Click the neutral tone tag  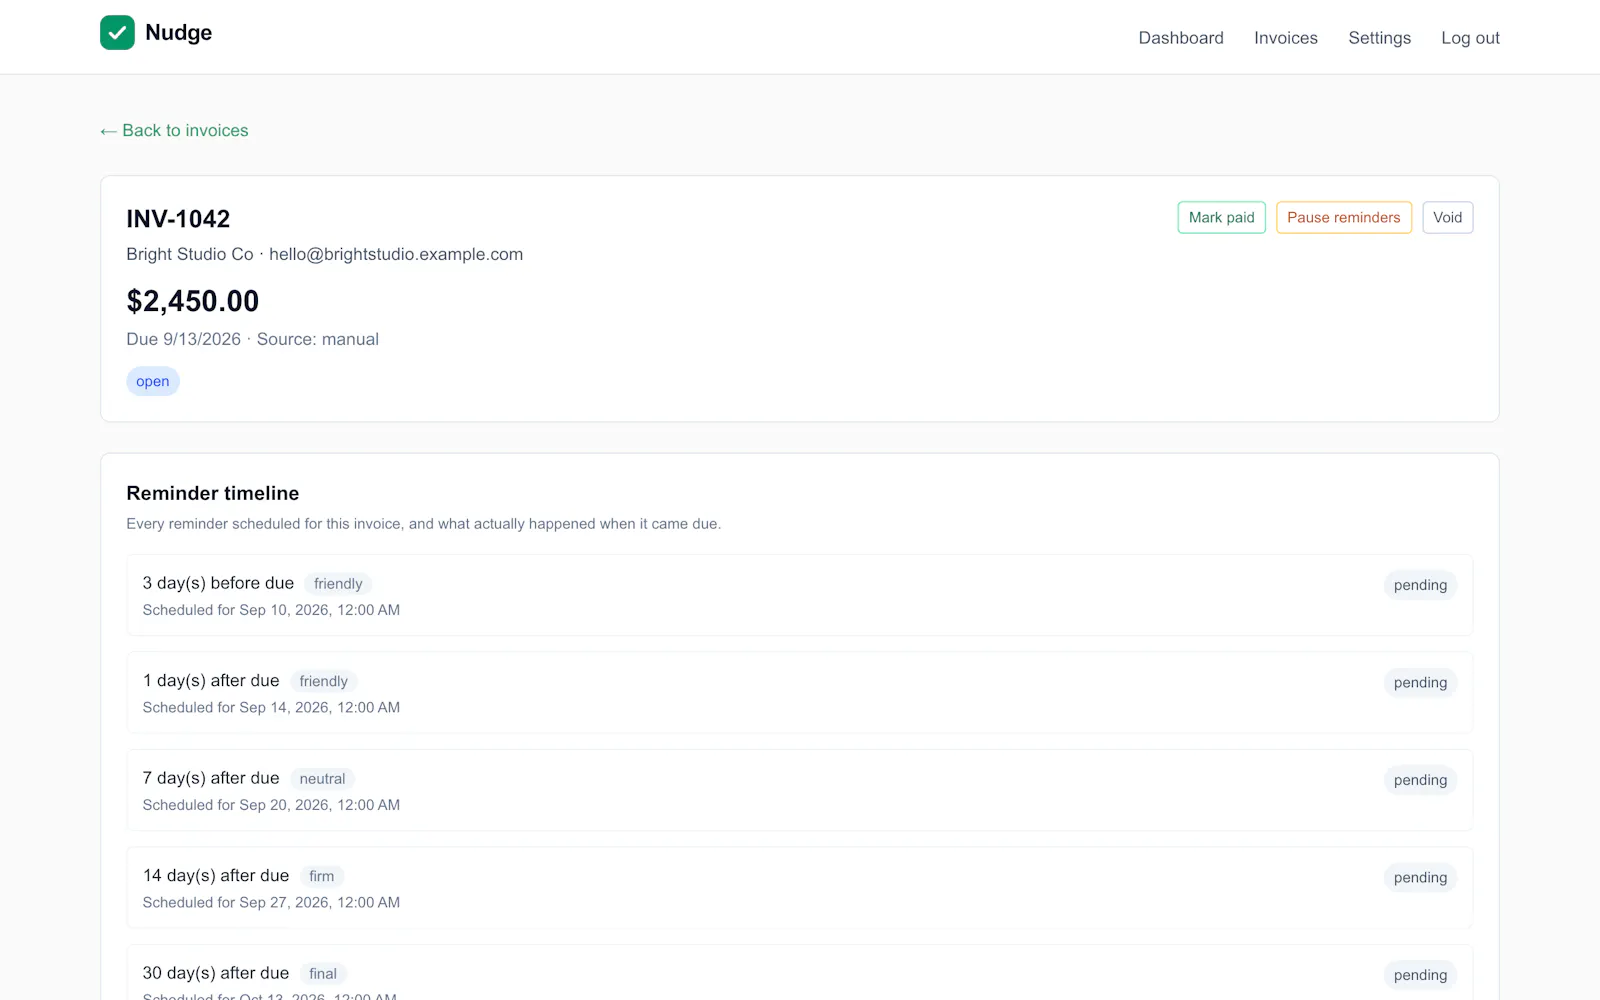pyautogui.click(x=322, y=779)
